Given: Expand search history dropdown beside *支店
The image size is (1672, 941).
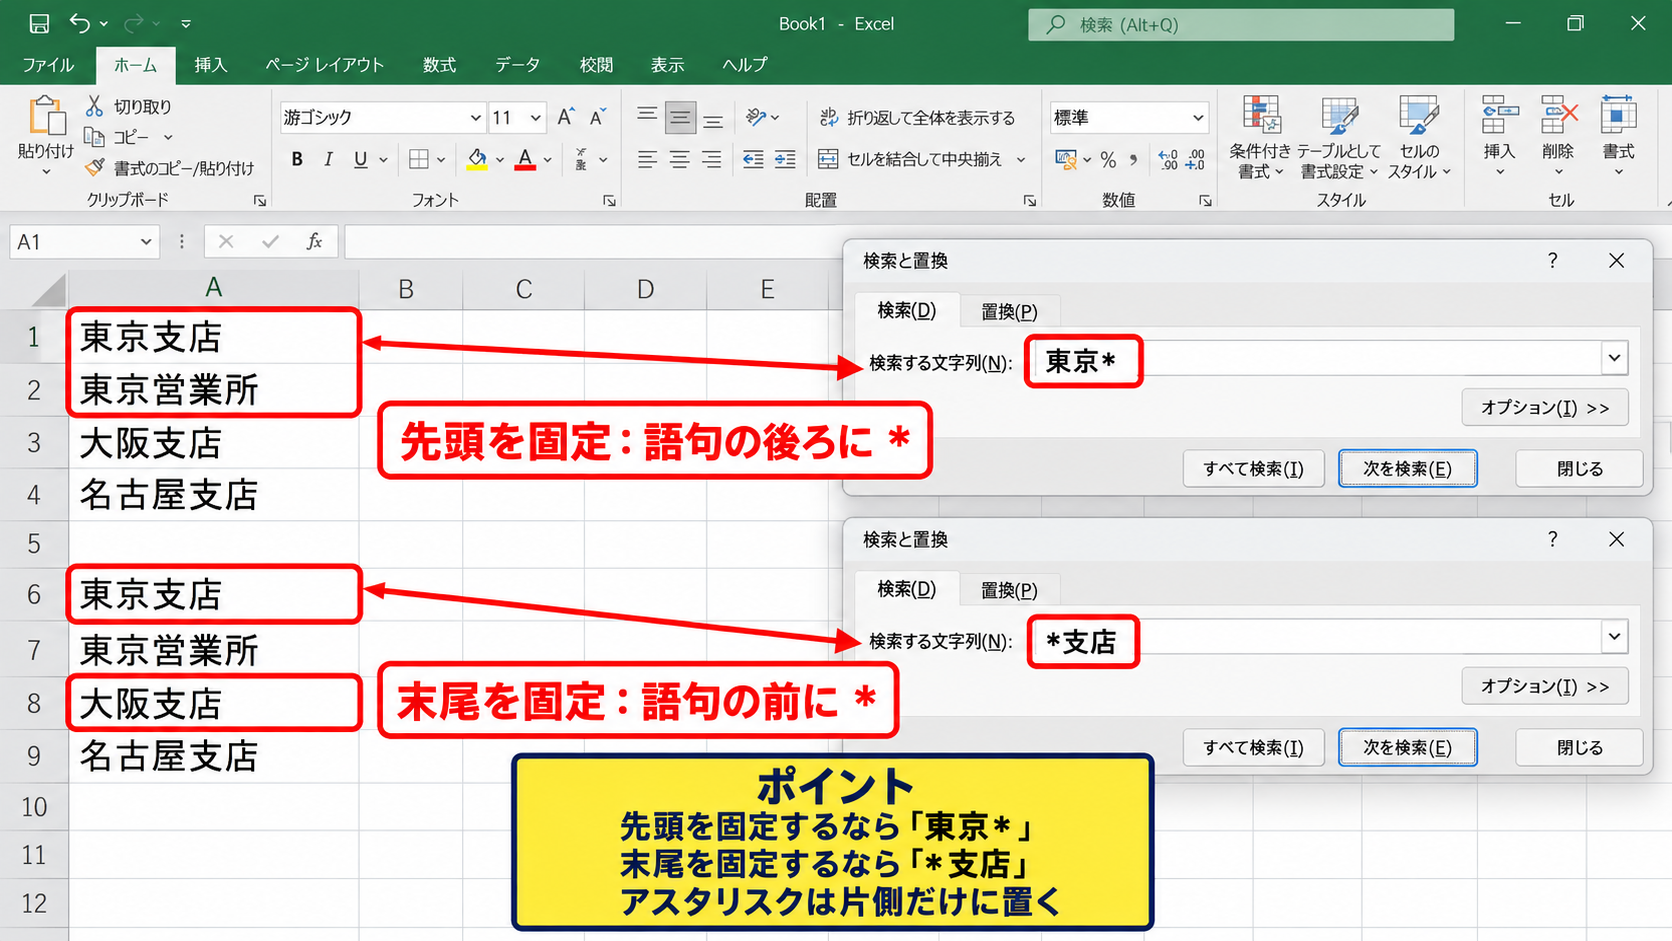Looking at the screenshot, I should [x=1614, y=636].
